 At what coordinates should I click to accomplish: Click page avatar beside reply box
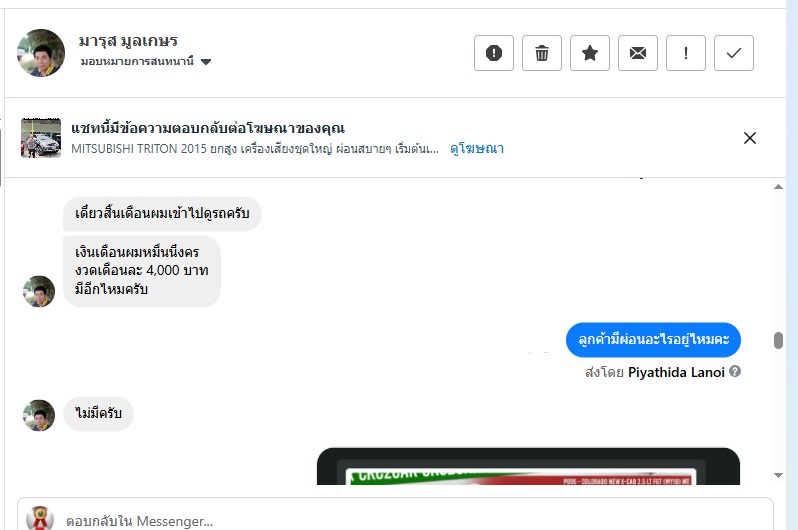(x=40, y=518)
